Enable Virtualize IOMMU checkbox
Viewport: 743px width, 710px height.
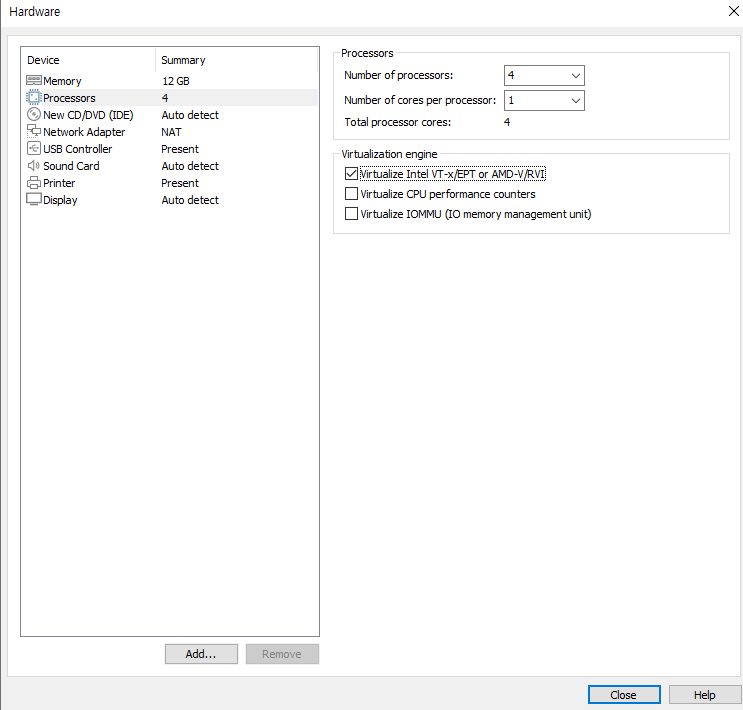click(x=351, y=214)
